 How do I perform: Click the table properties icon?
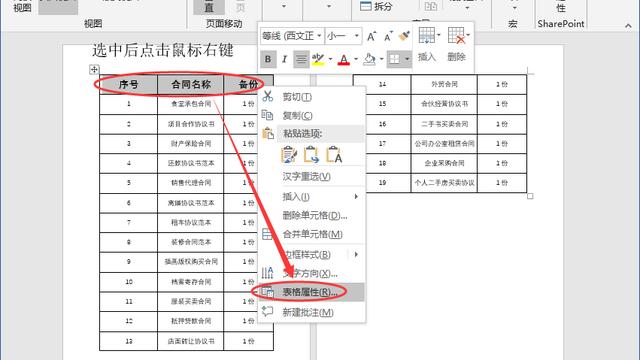268,292
